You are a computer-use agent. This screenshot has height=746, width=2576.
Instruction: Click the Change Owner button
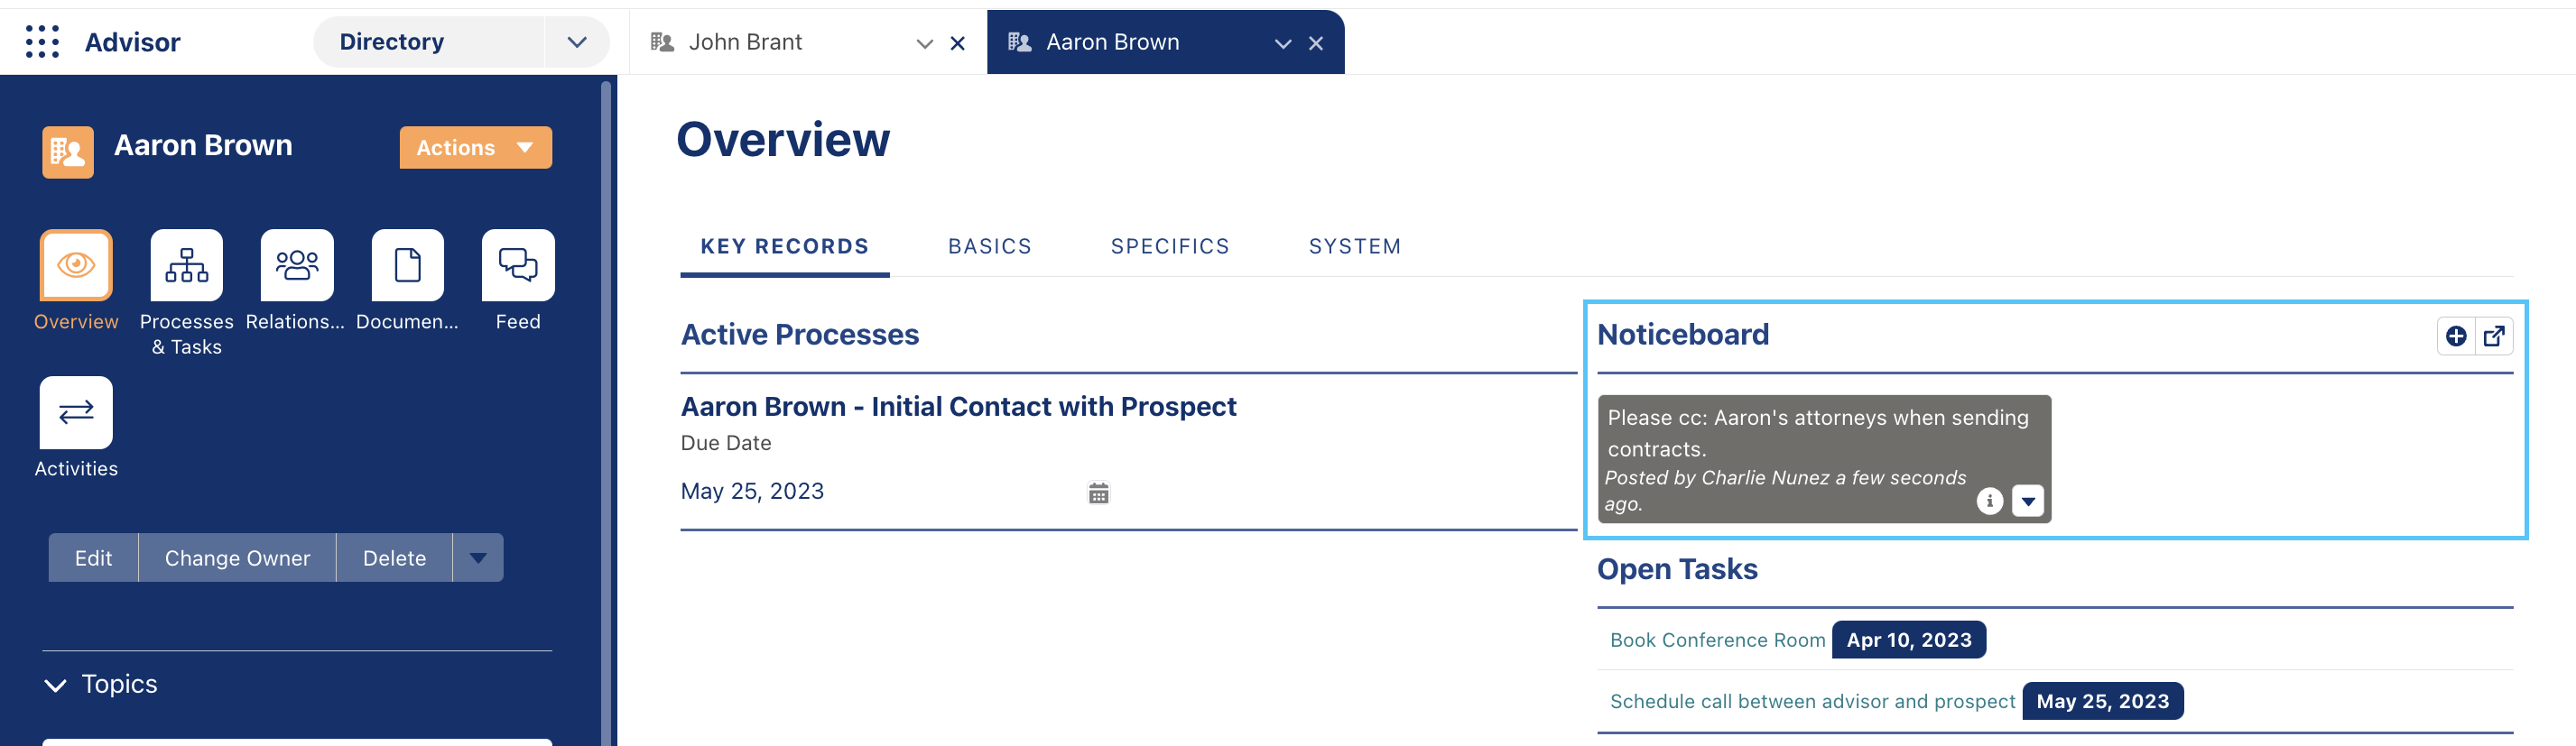pos(237,558)
